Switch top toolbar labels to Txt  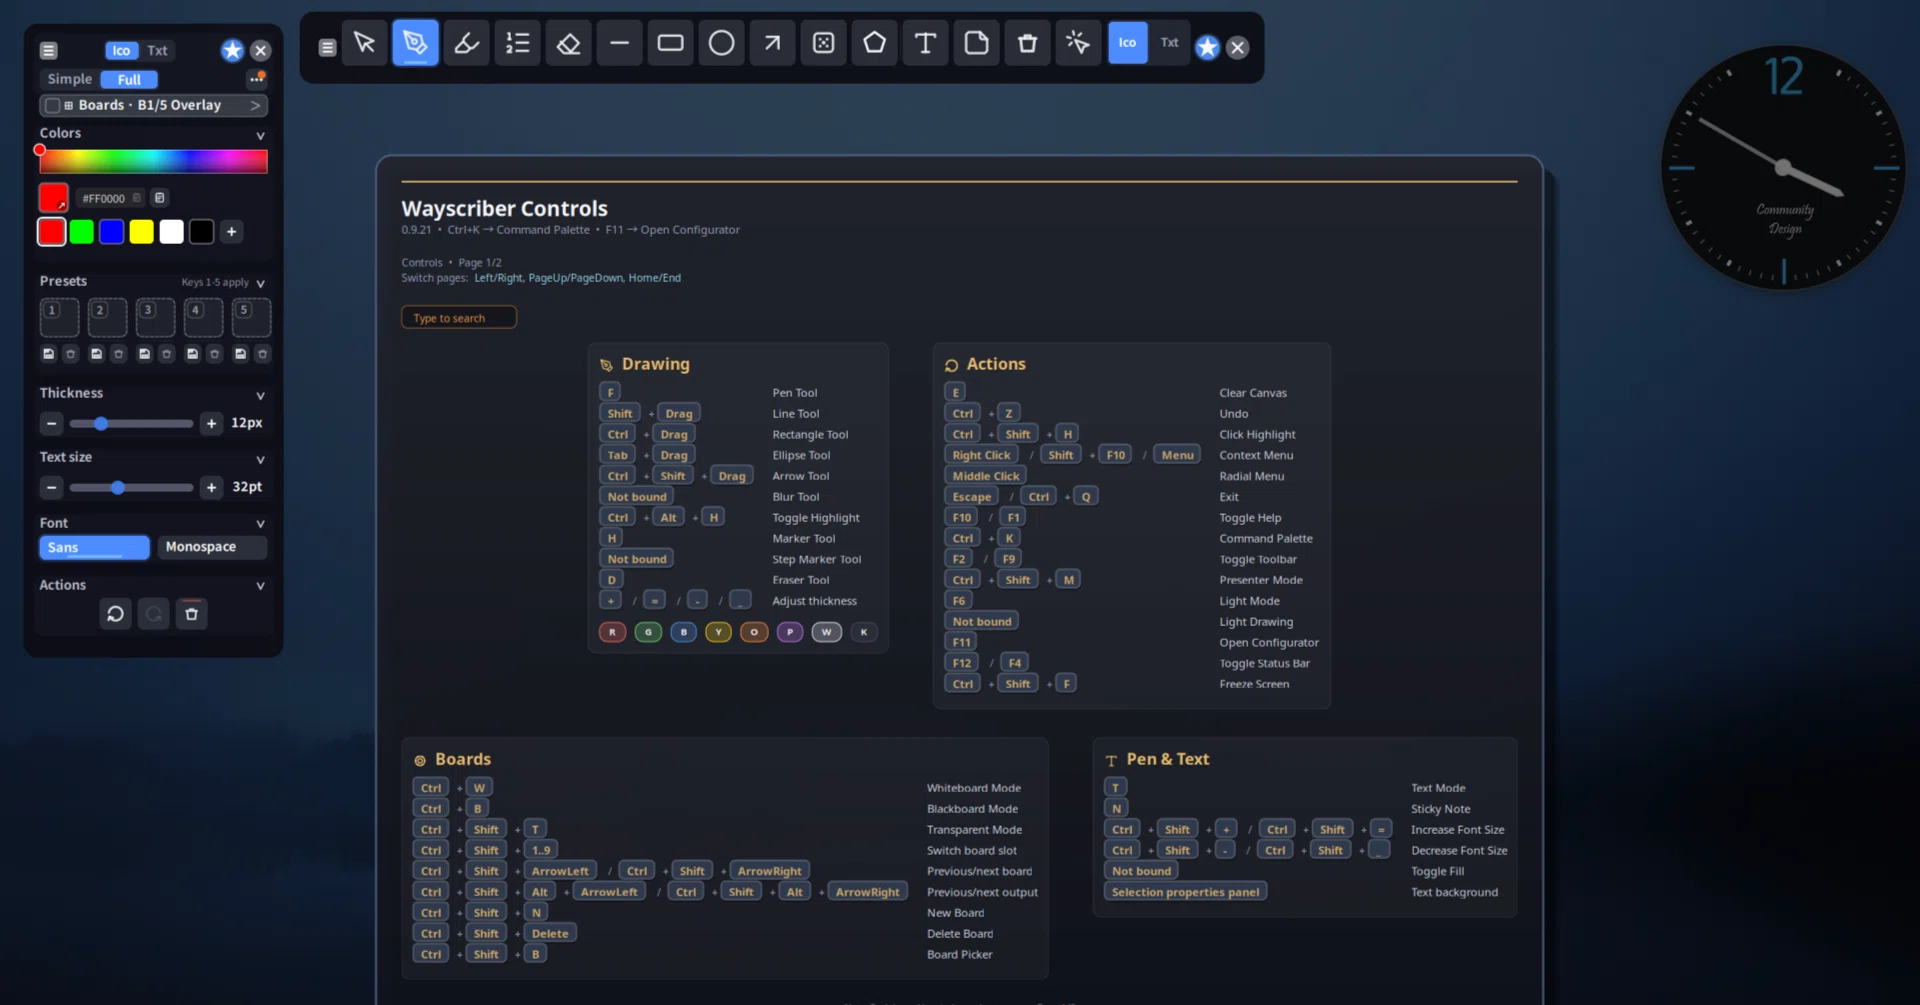click(1169, 43)
